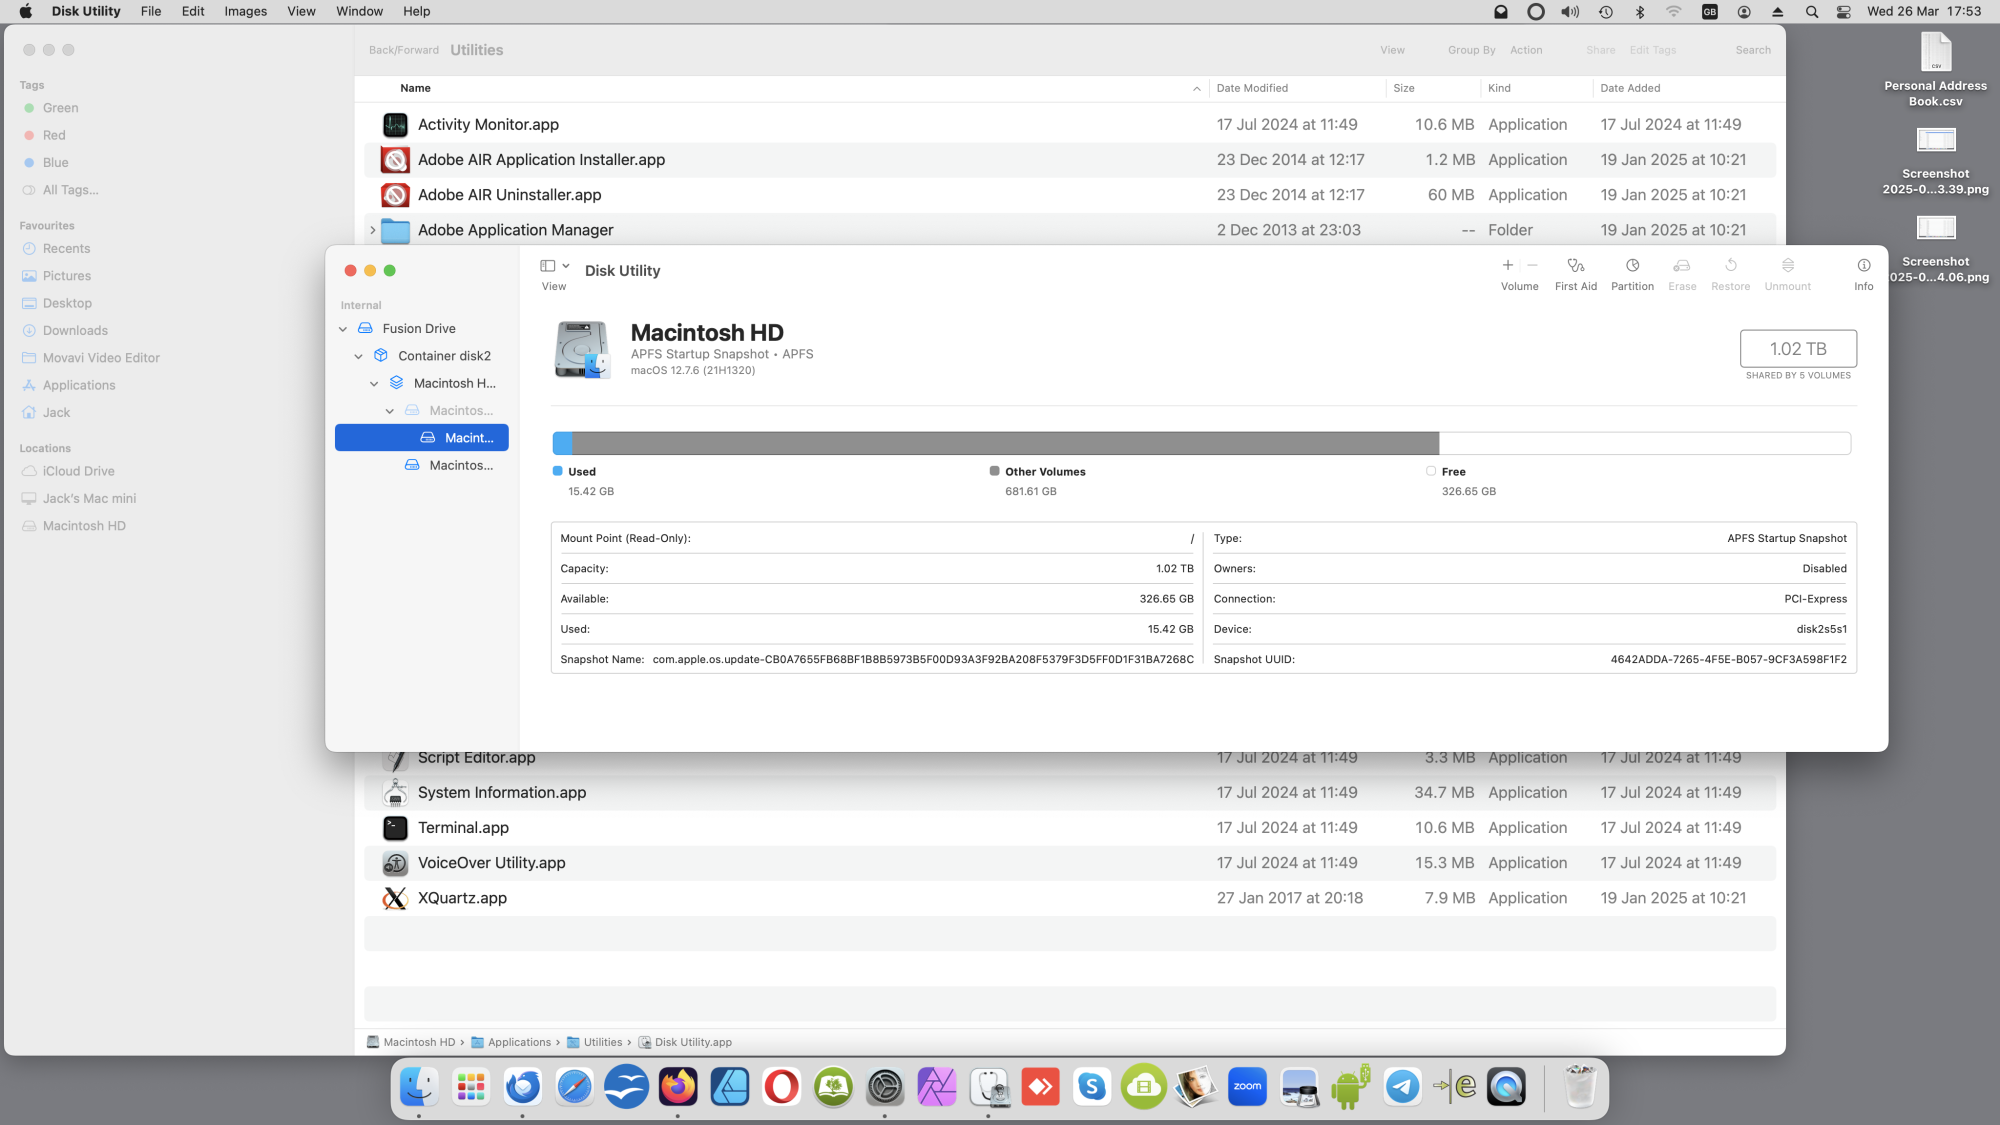
Task: Open the Help menu
Action: (x=416, y=11)
